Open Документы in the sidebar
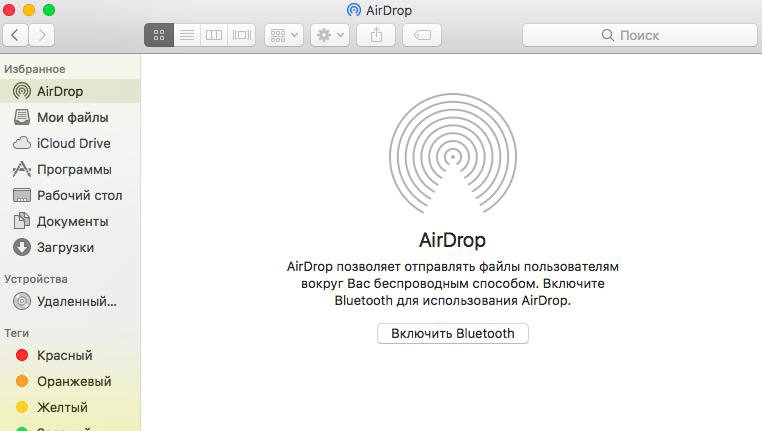Image resolution: width=762 pixels, height=431 pixels. click(x=70, y=221)
